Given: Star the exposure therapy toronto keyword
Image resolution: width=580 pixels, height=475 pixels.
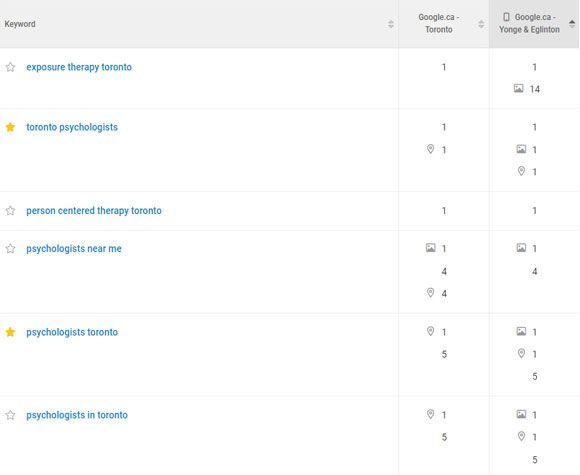Looking at the screenshot, I should coord(10,67).
